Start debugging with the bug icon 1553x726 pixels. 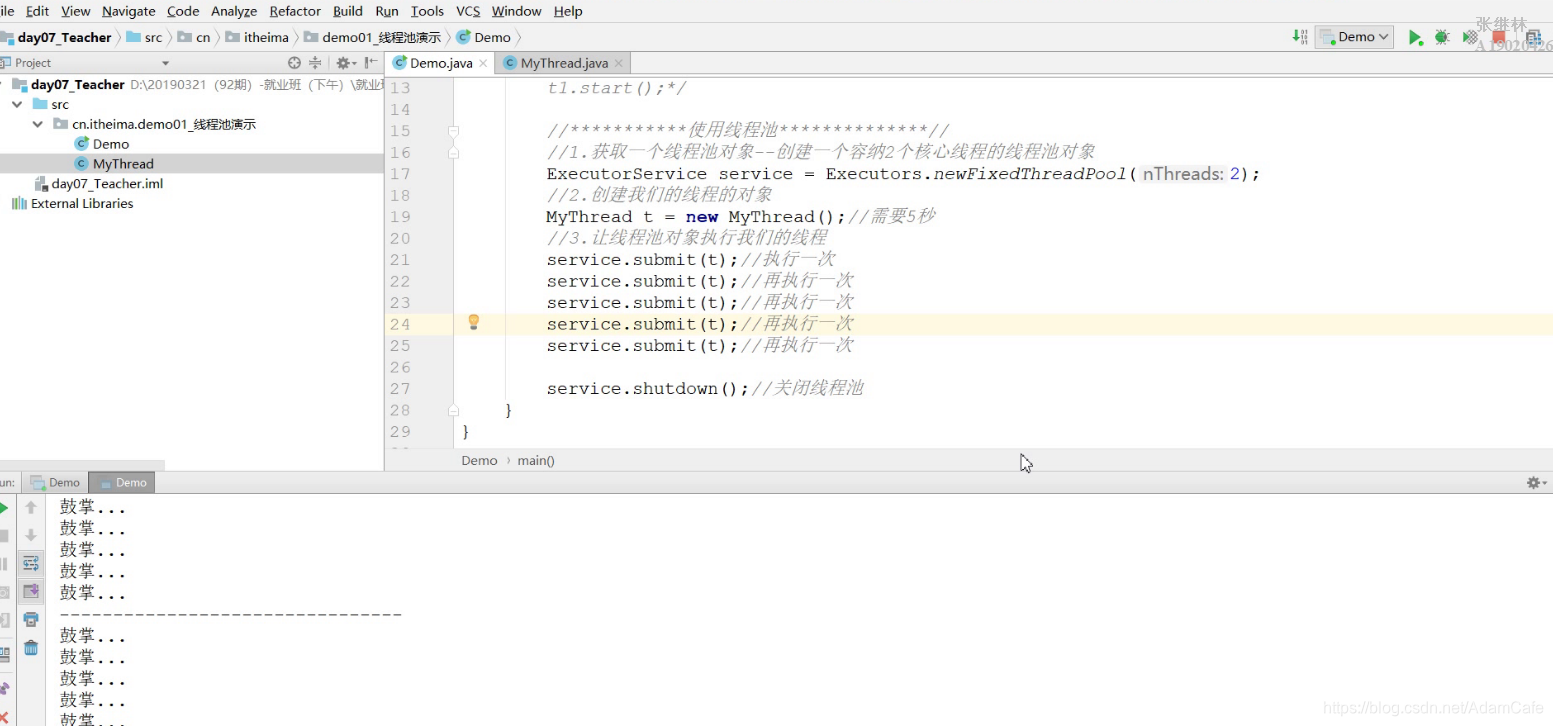point(1441,37)
